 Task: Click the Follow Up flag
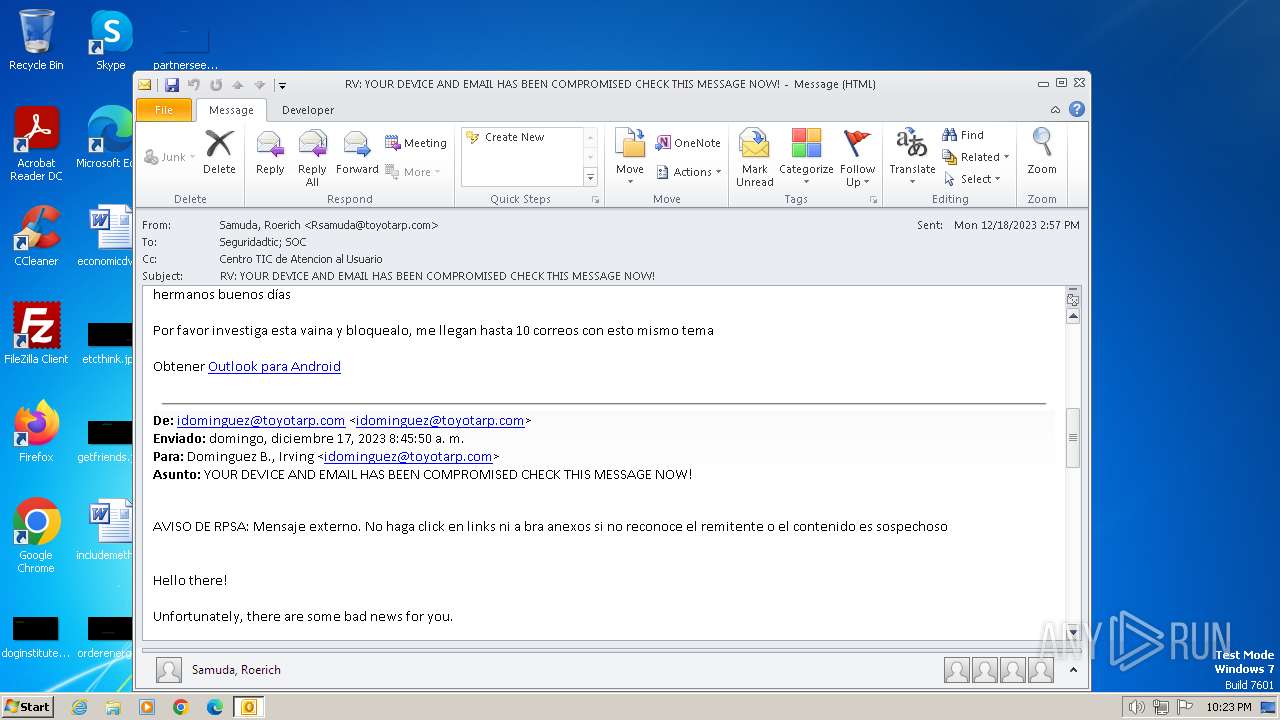click(x=857, y=157)
